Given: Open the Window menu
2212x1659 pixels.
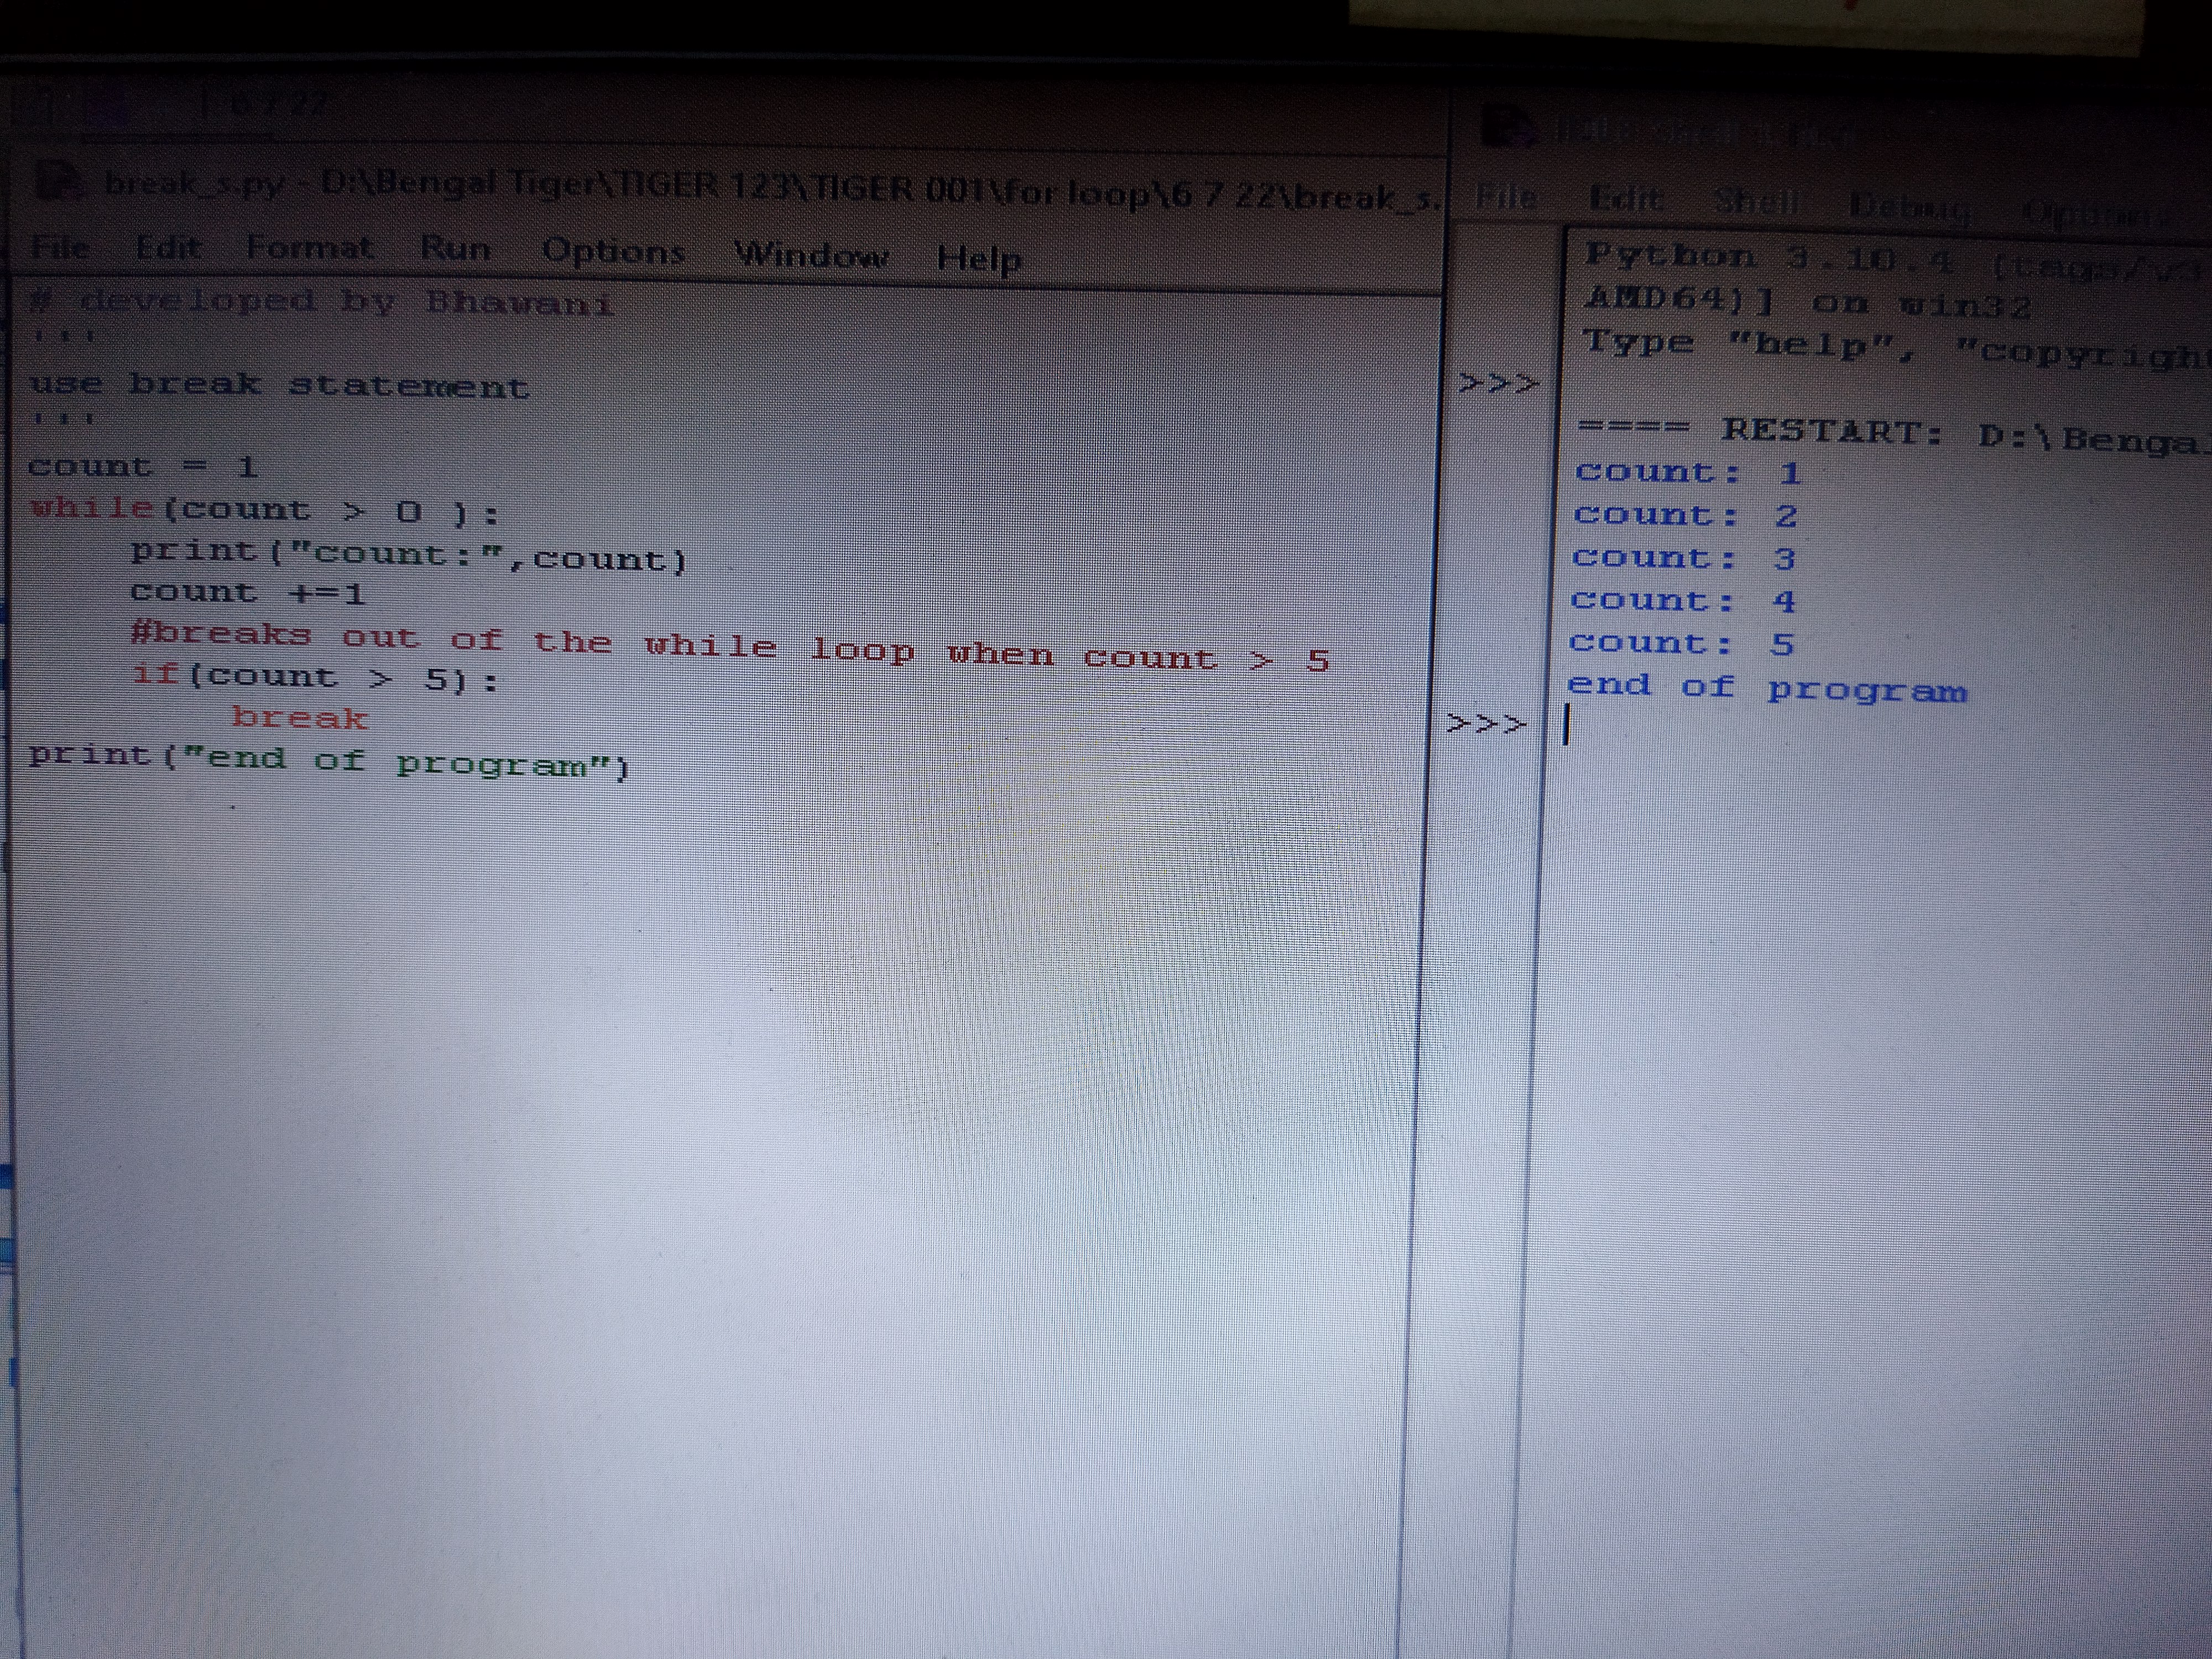Looking at the screenshot, I should 811,255.
